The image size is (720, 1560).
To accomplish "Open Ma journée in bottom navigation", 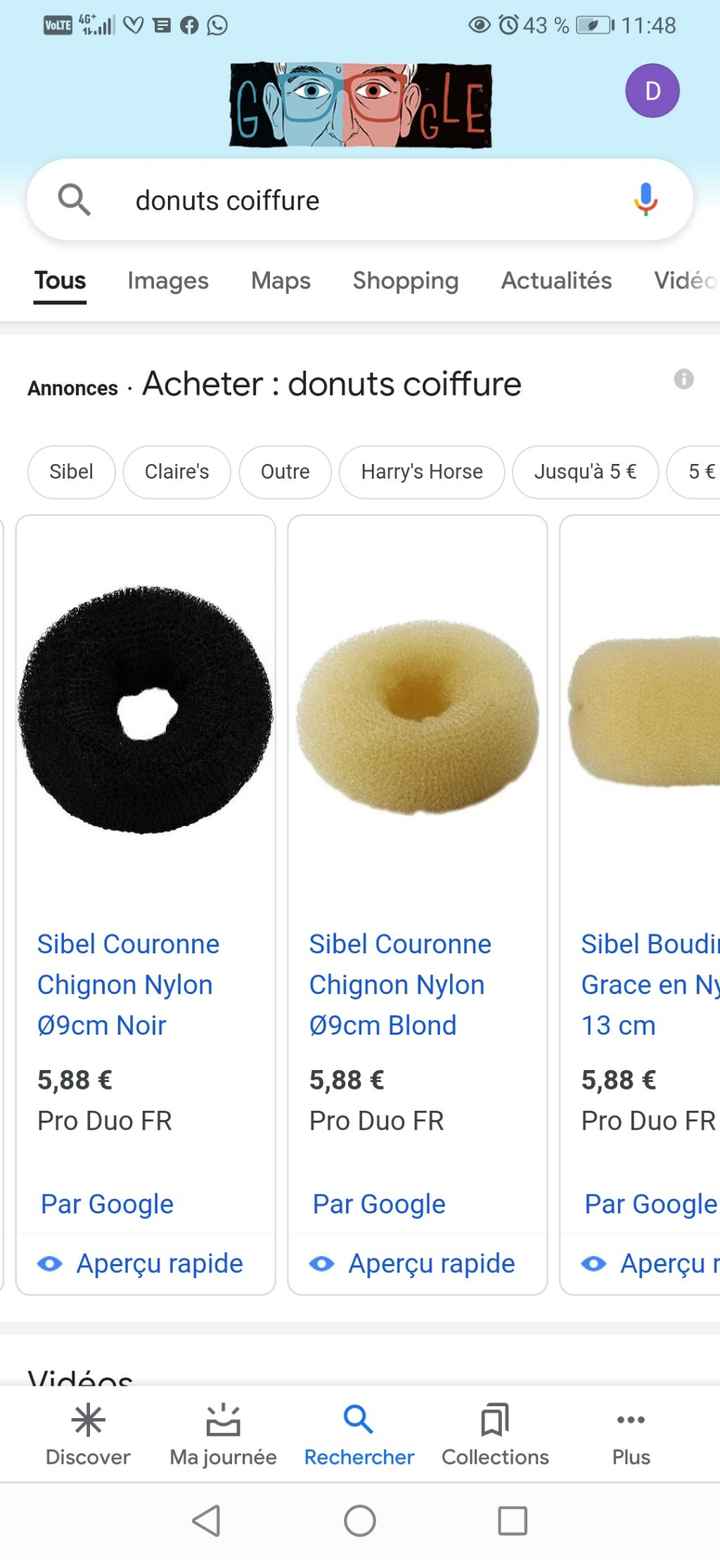I will (223, 1434).
